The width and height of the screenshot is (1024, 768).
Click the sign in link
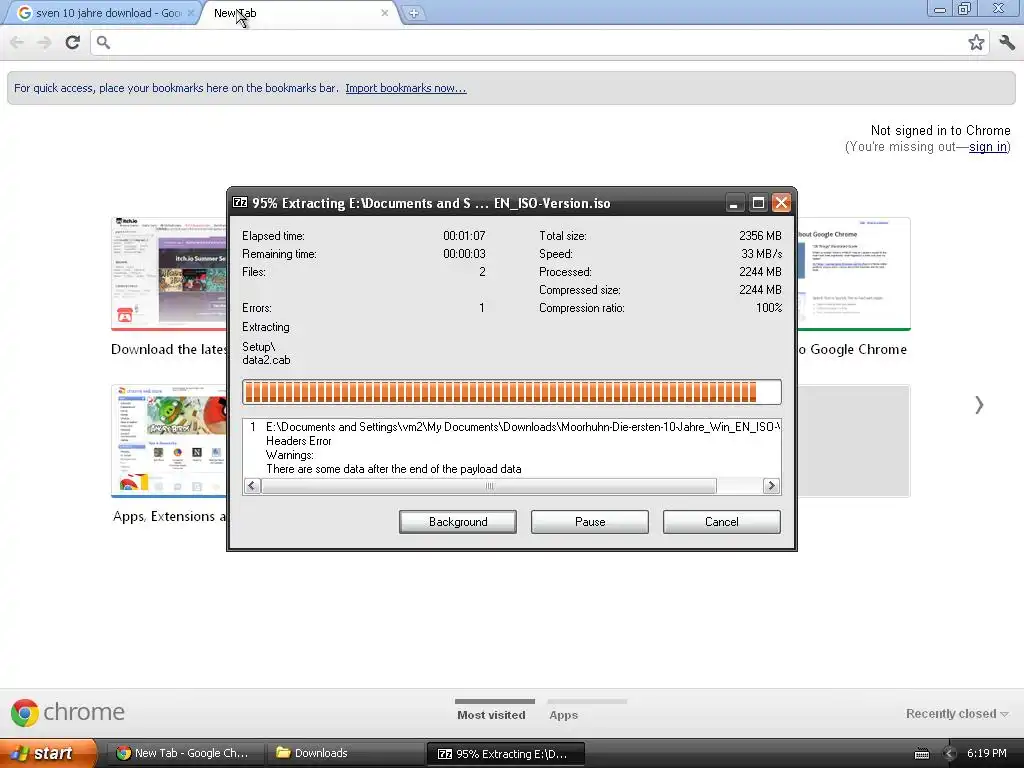click(x=987, y=147)
